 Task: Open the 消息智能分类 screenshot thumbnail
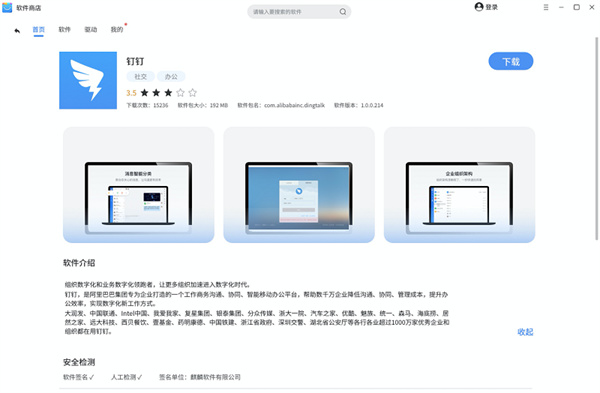point(139,185)
